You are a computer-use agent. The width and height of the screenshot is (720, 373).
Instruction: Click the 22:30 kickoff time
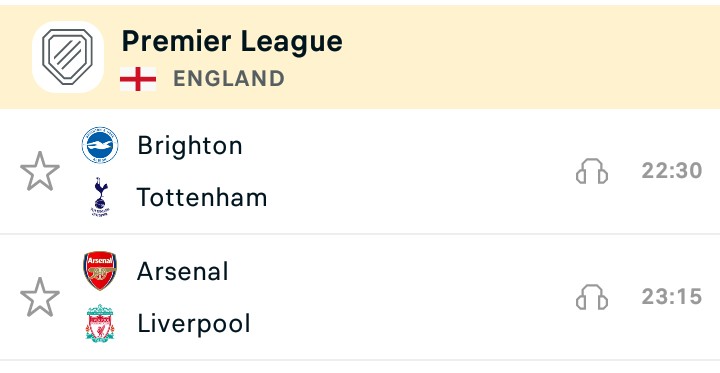click(672, 171)
